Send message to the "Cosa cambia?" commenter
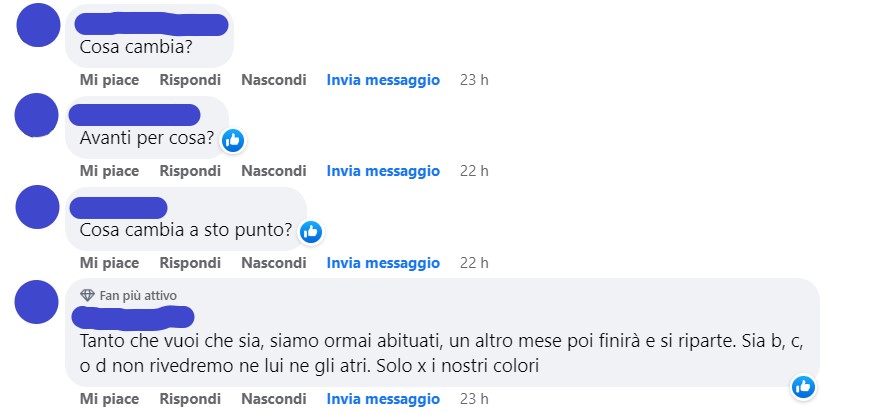Image resolution: width=871 pixels, height=413 pixels. tap(383, 80)
